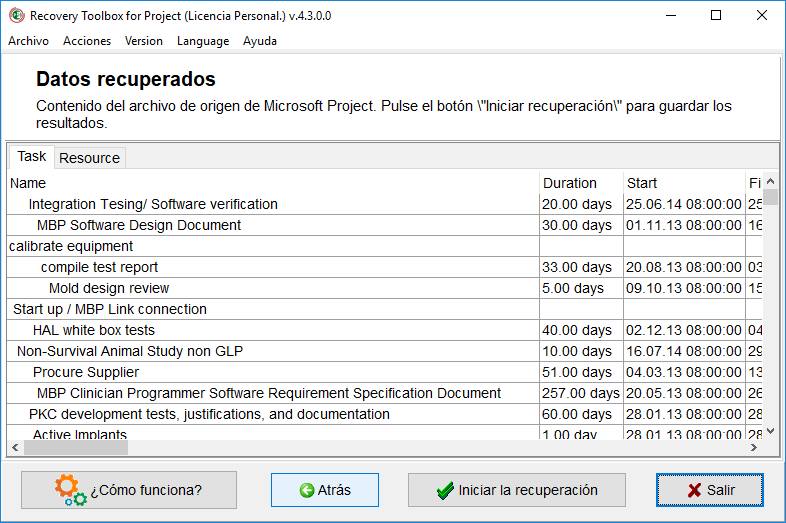This screenshot has height=523, width=786.
Task: Maximize the Recovery Toolbox window
Action: point(716,16)
